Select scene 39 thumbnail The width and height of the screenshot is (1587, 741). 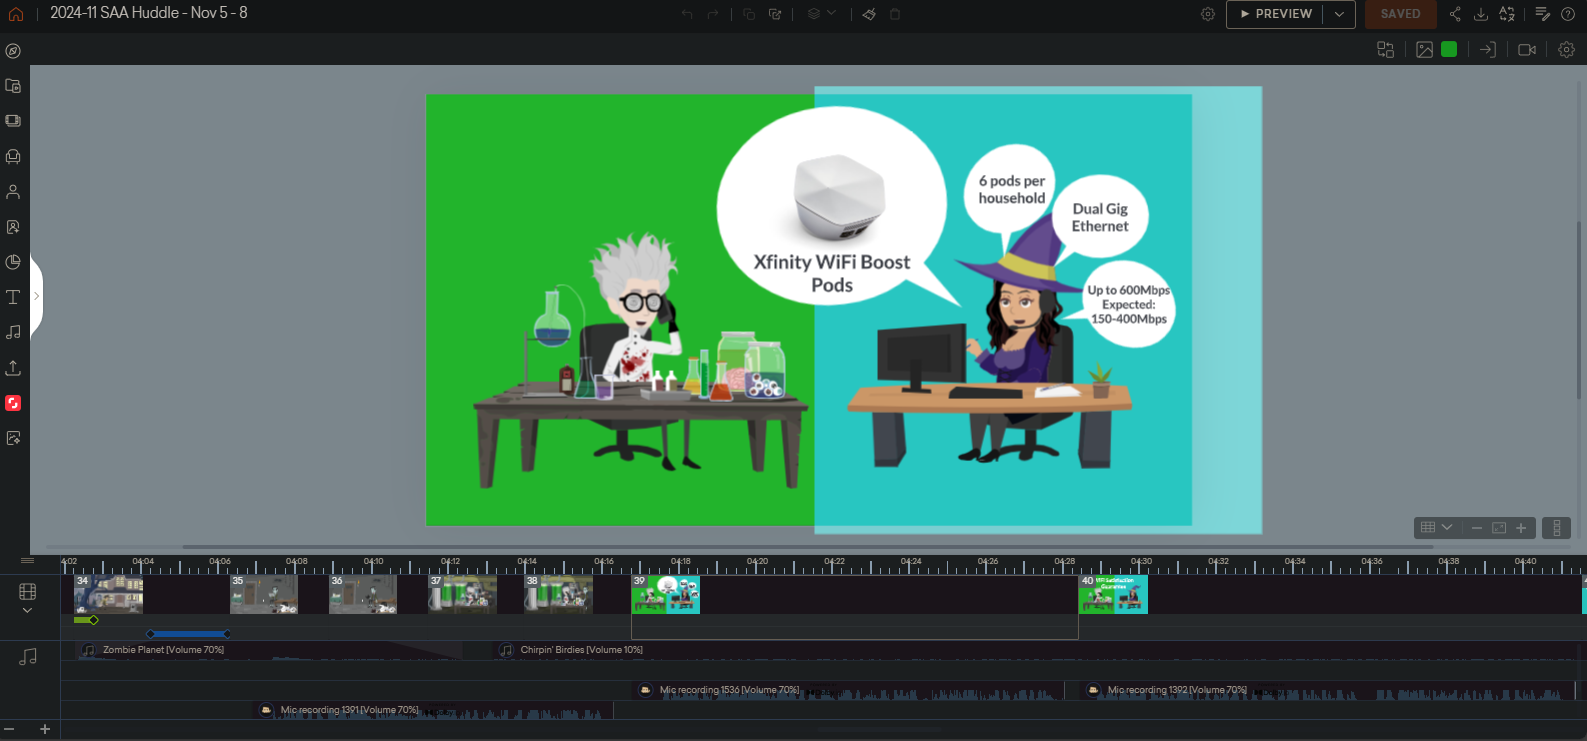tap(666, 594)
